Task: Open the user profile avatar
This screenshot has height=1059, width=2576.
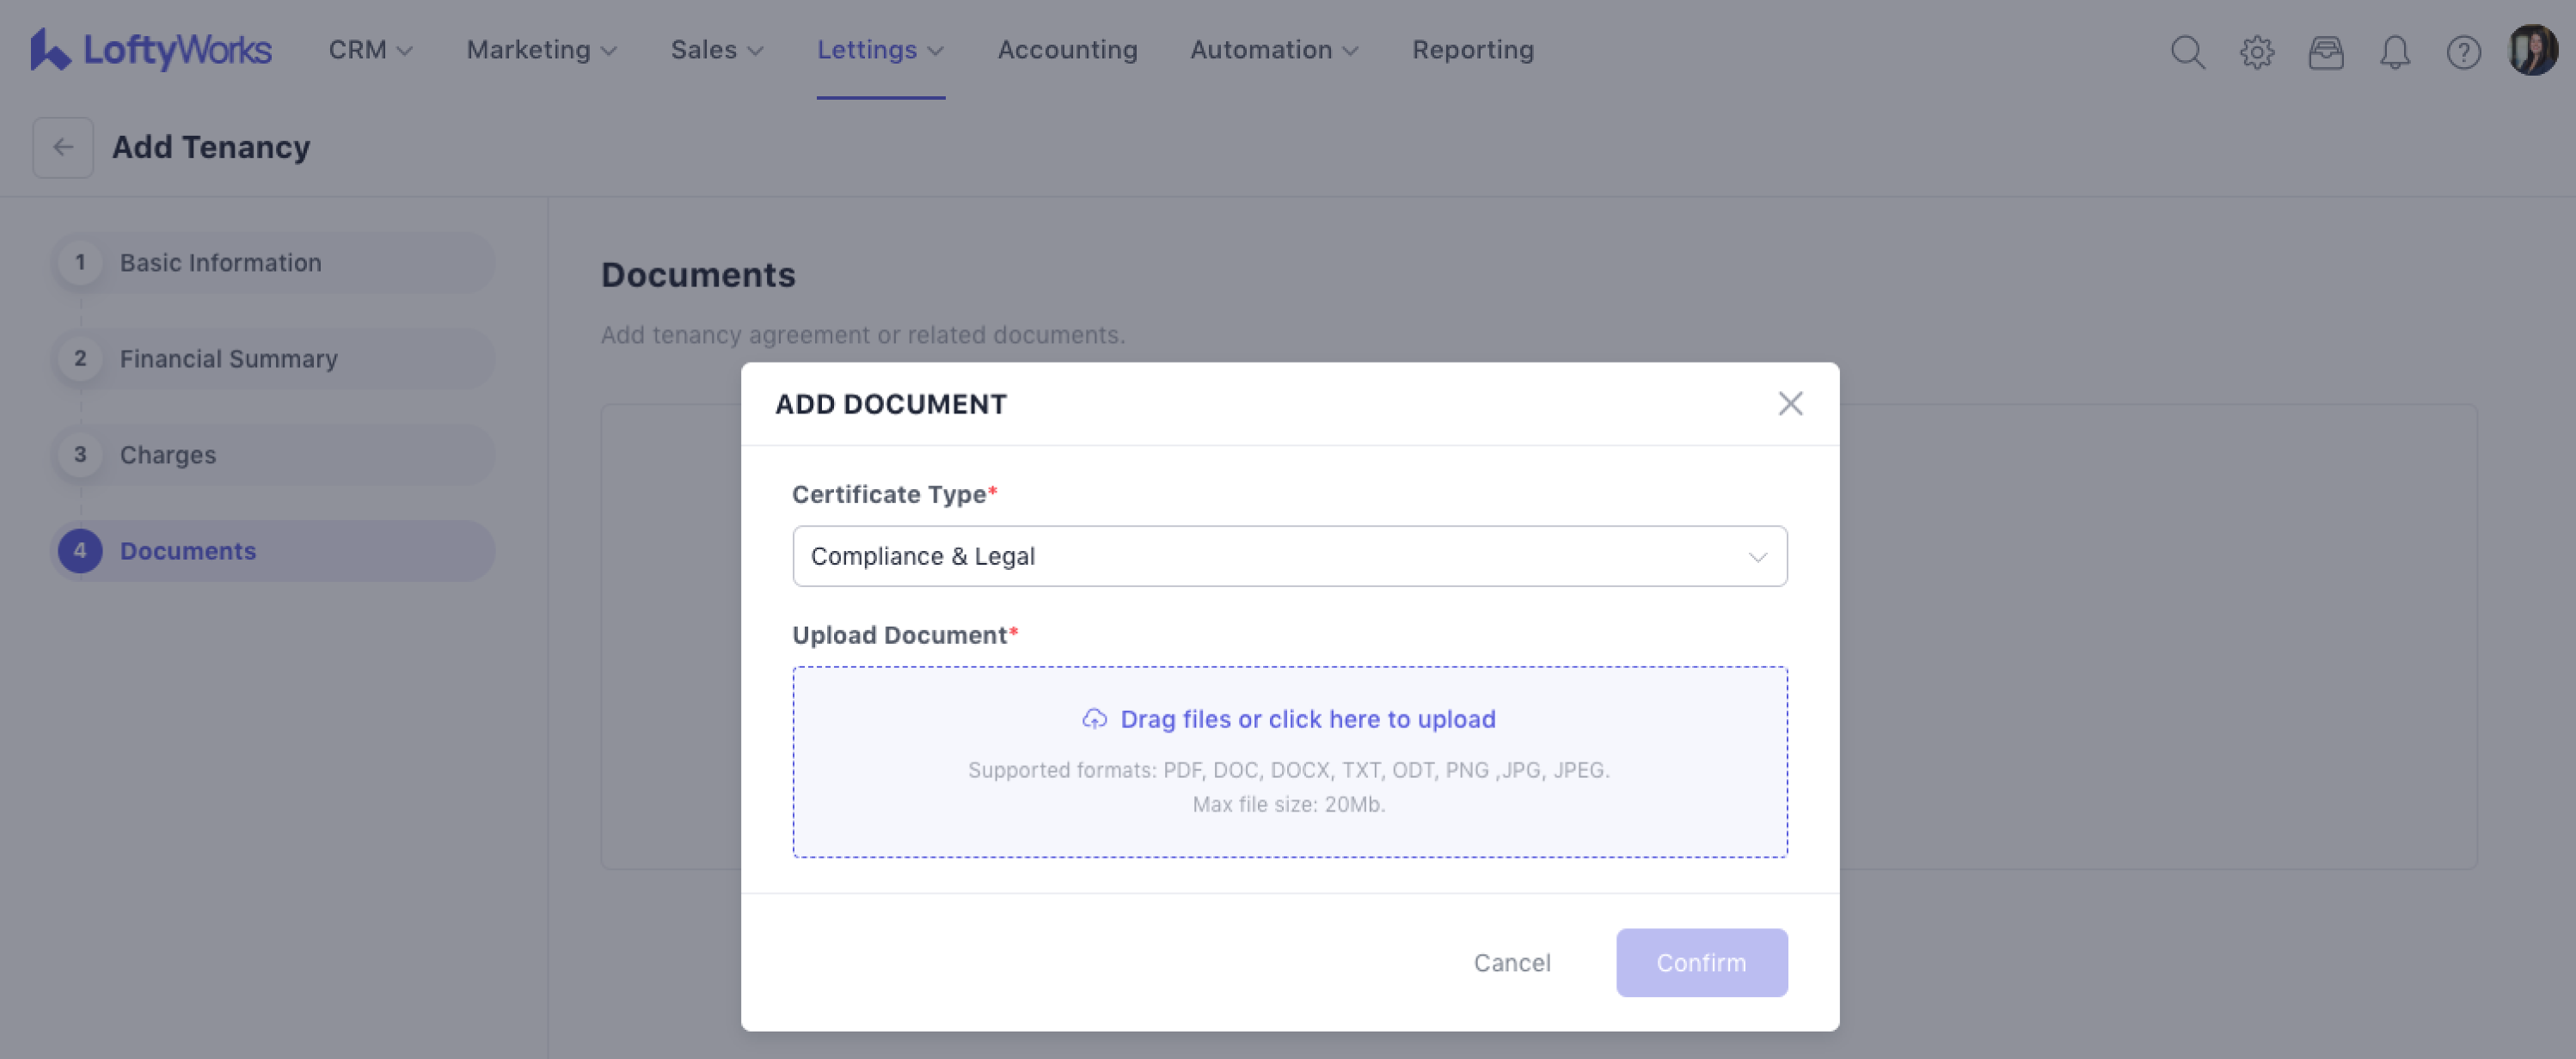Action: point(2532,50)
